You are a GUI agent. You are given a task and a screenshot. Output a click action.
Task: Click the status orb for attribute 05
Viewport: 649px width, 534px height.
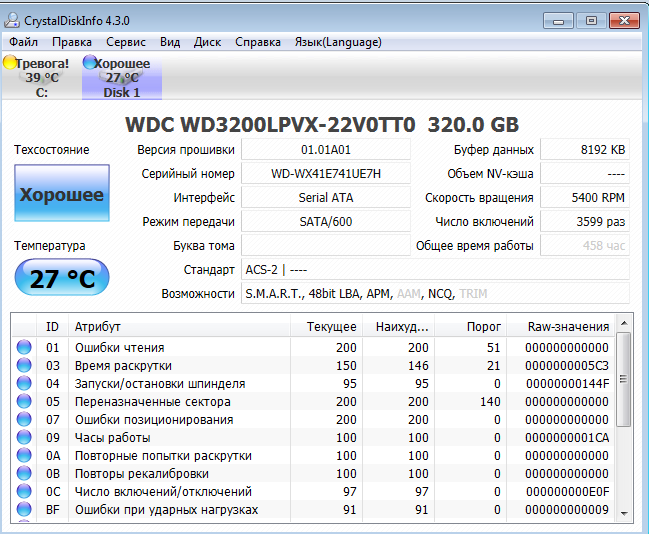[x=24, y=401]
